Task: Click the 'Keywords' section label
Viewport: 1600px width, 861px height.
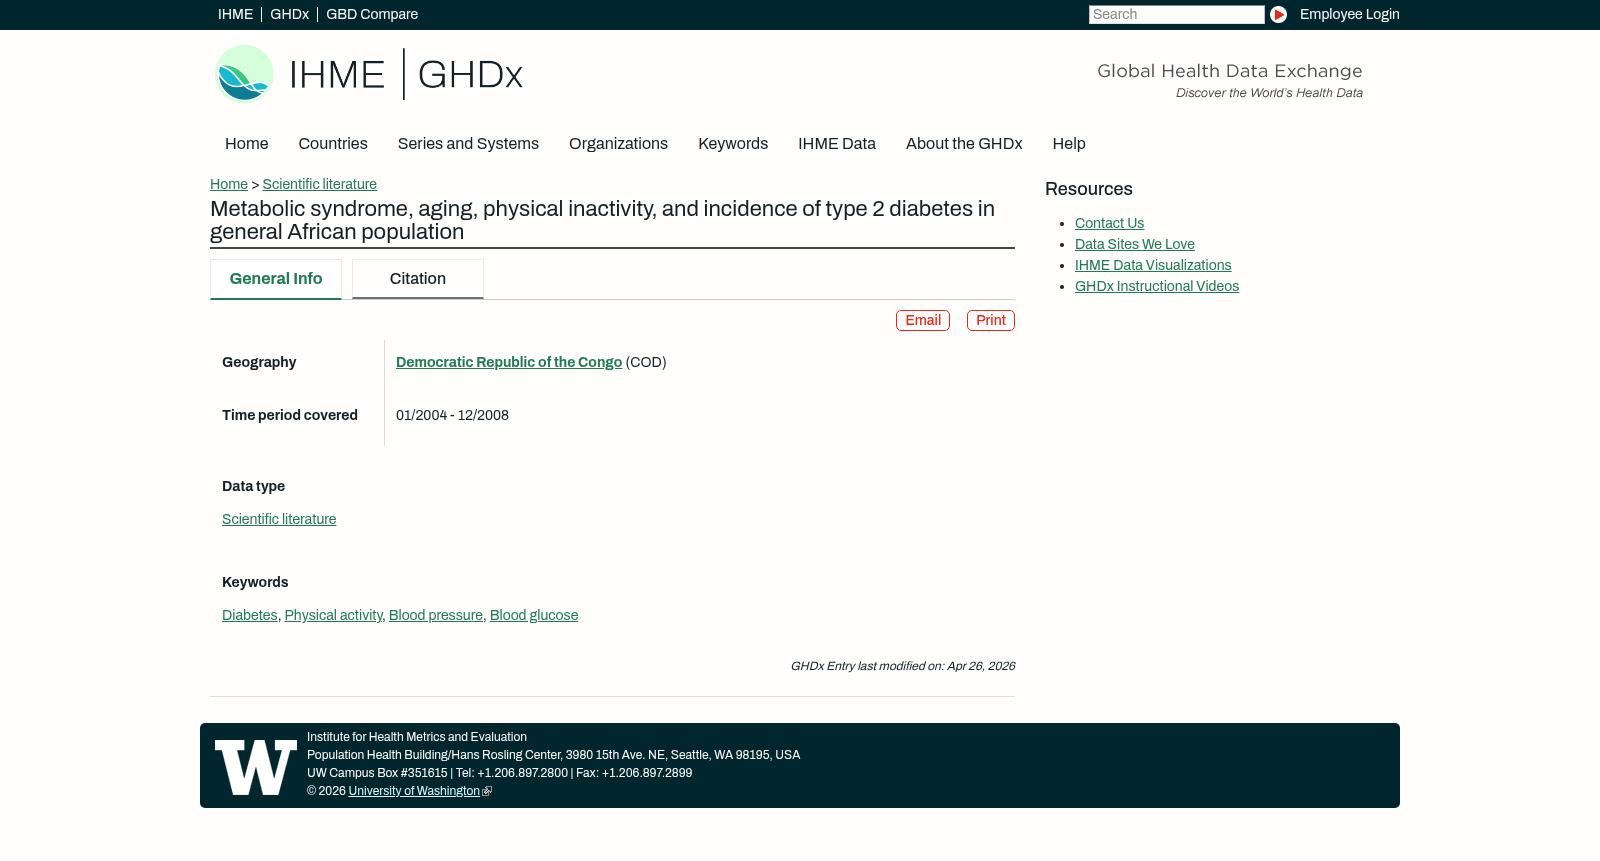Action: 255,583
